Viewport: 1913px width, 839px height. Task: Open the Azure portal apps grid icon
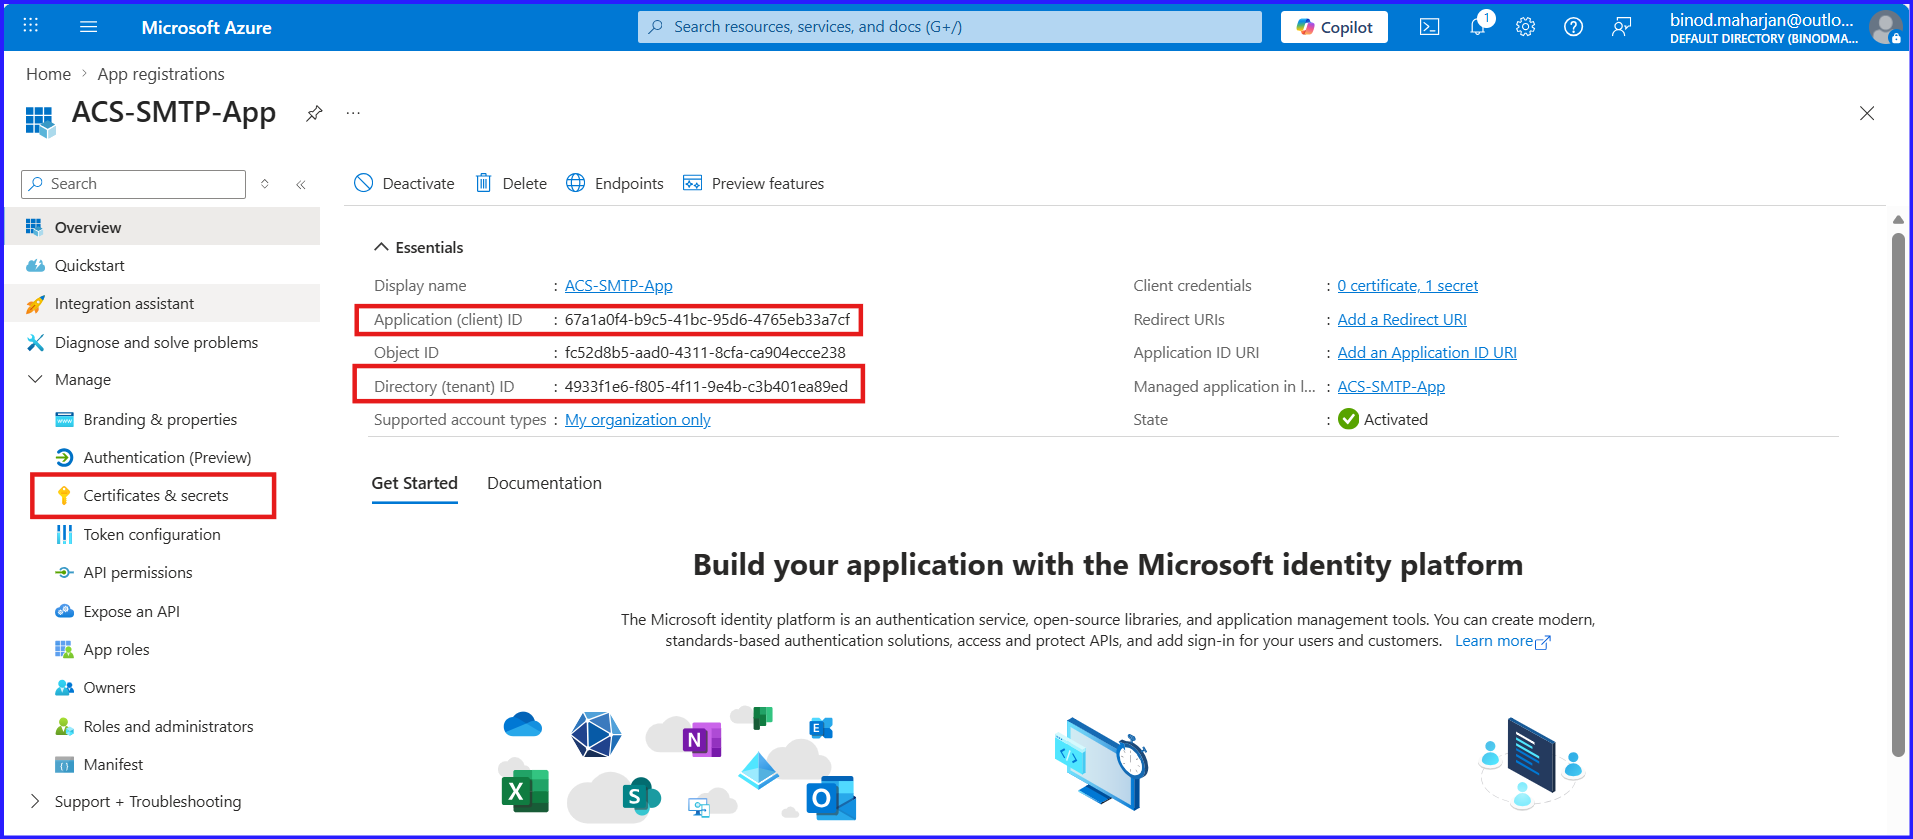point(31,26)
